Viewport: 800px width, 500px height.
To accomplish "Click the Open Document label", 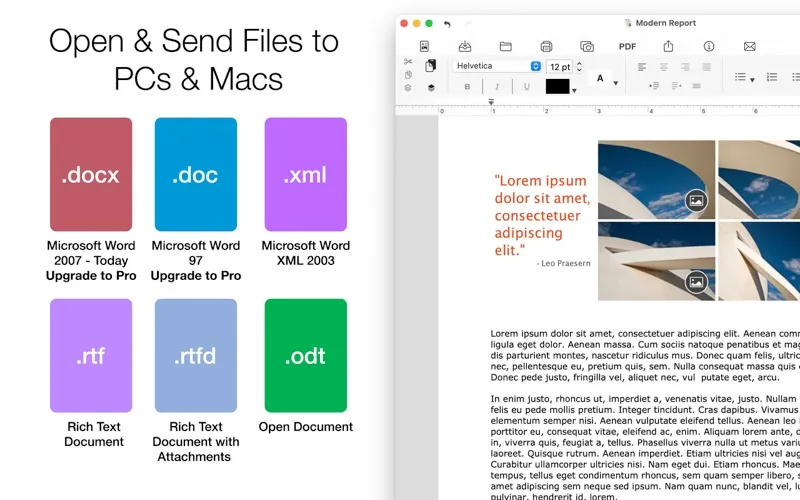I will 306,427.
